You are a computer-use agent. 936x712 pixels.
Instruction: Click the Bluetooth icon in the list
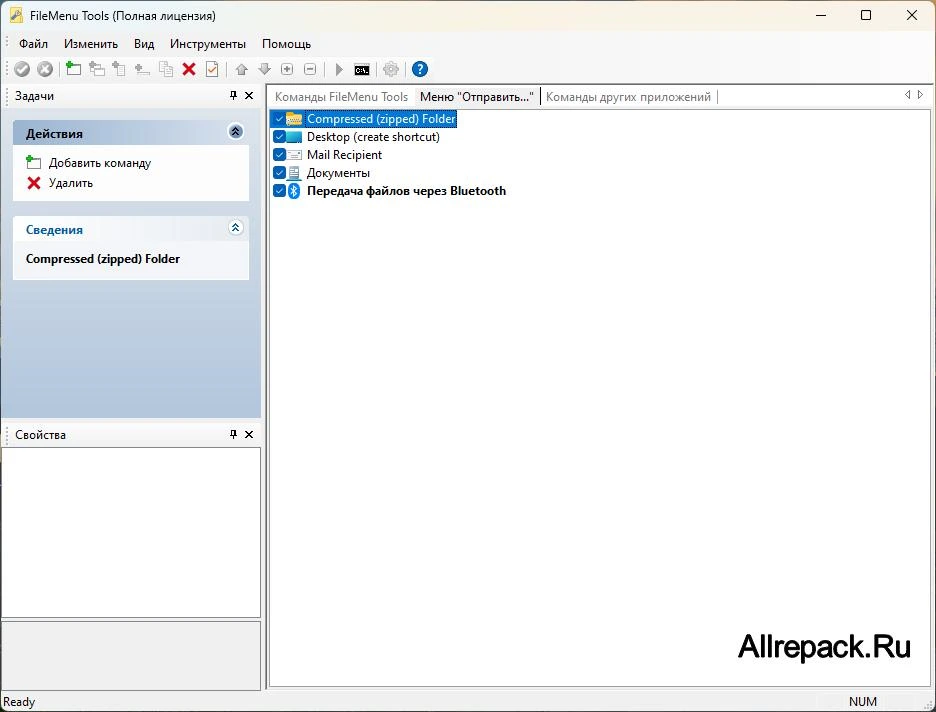pyautogui.click(x=294, y=191)
